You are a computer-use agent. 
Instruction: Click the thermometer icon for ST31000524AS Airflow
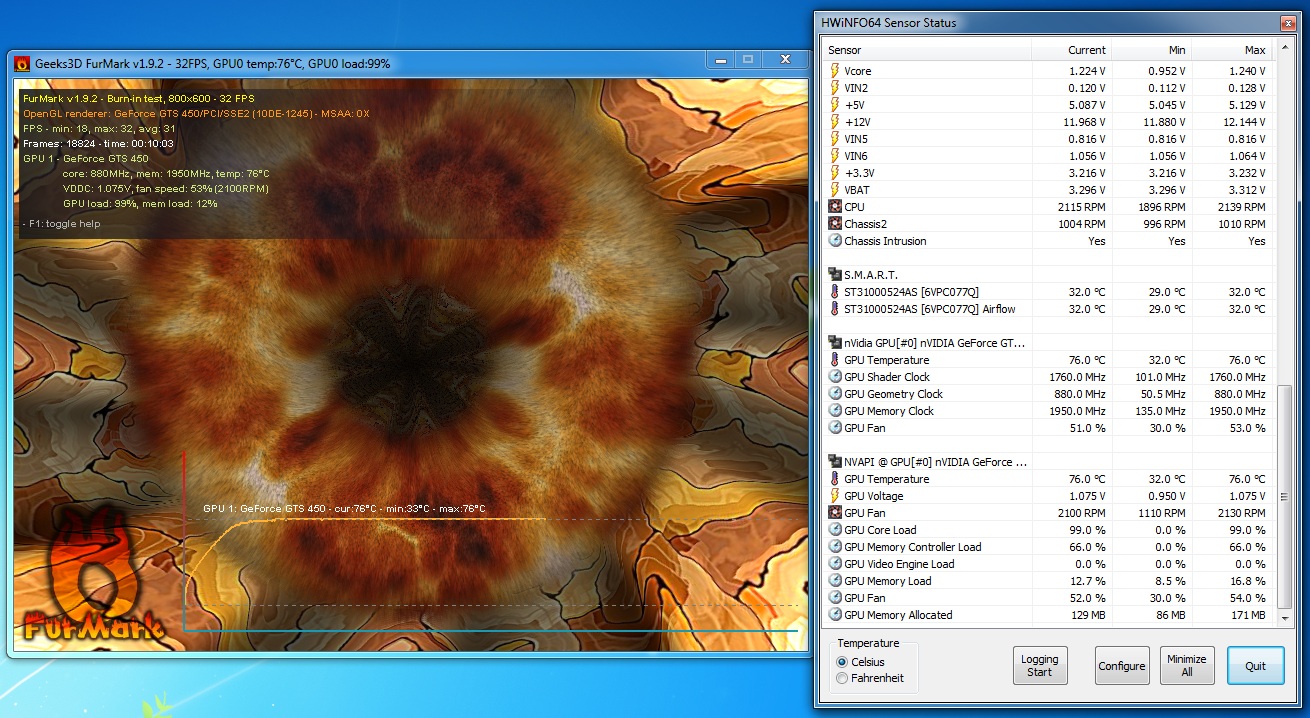(835, 309)
